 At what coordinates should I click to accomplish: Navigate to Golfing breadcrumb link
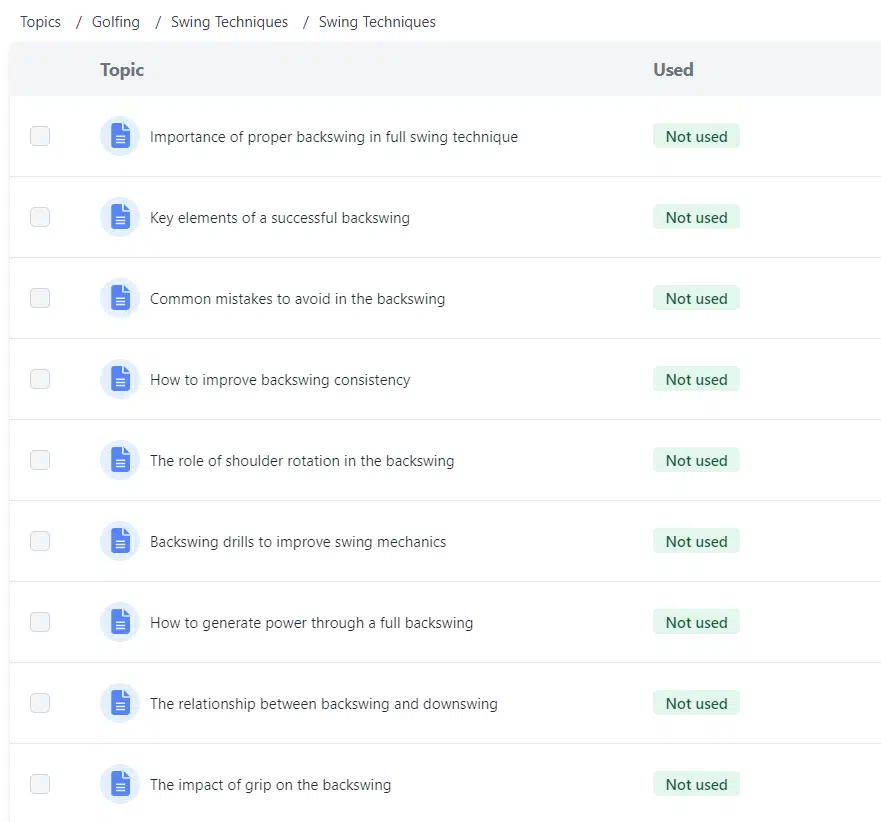click(x=116, y=22)
